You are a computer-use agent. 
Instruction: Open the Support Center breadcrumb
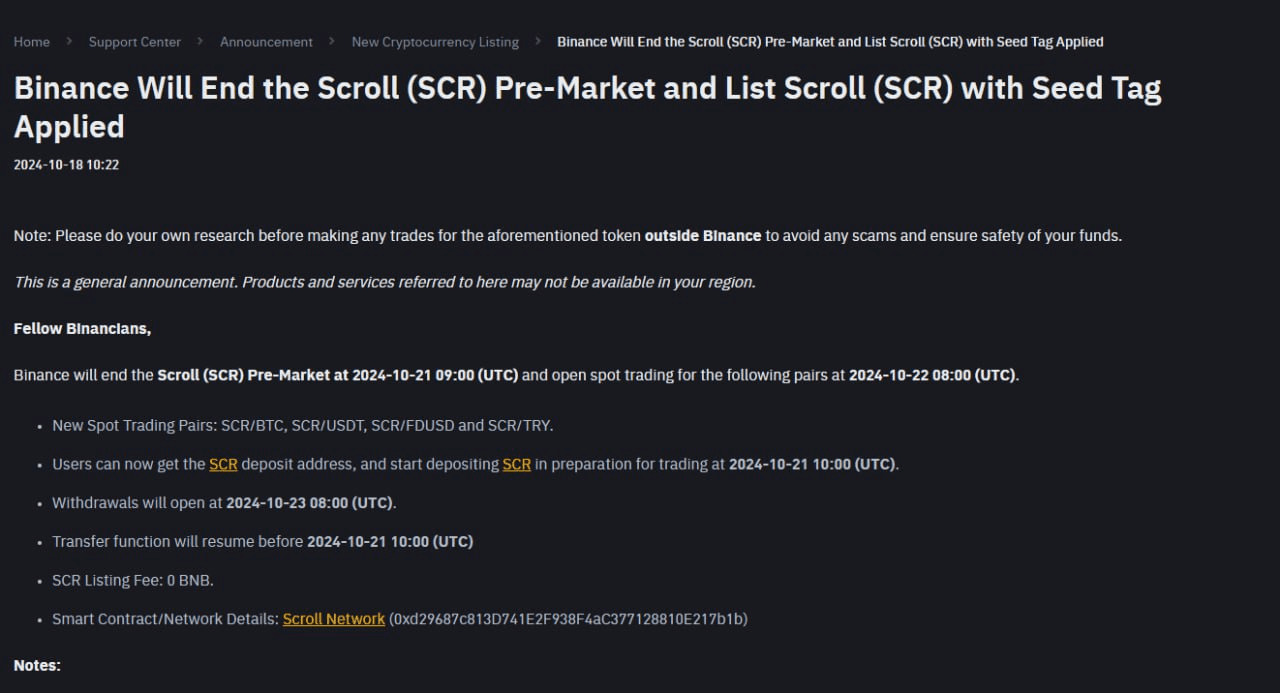point(135,42)
